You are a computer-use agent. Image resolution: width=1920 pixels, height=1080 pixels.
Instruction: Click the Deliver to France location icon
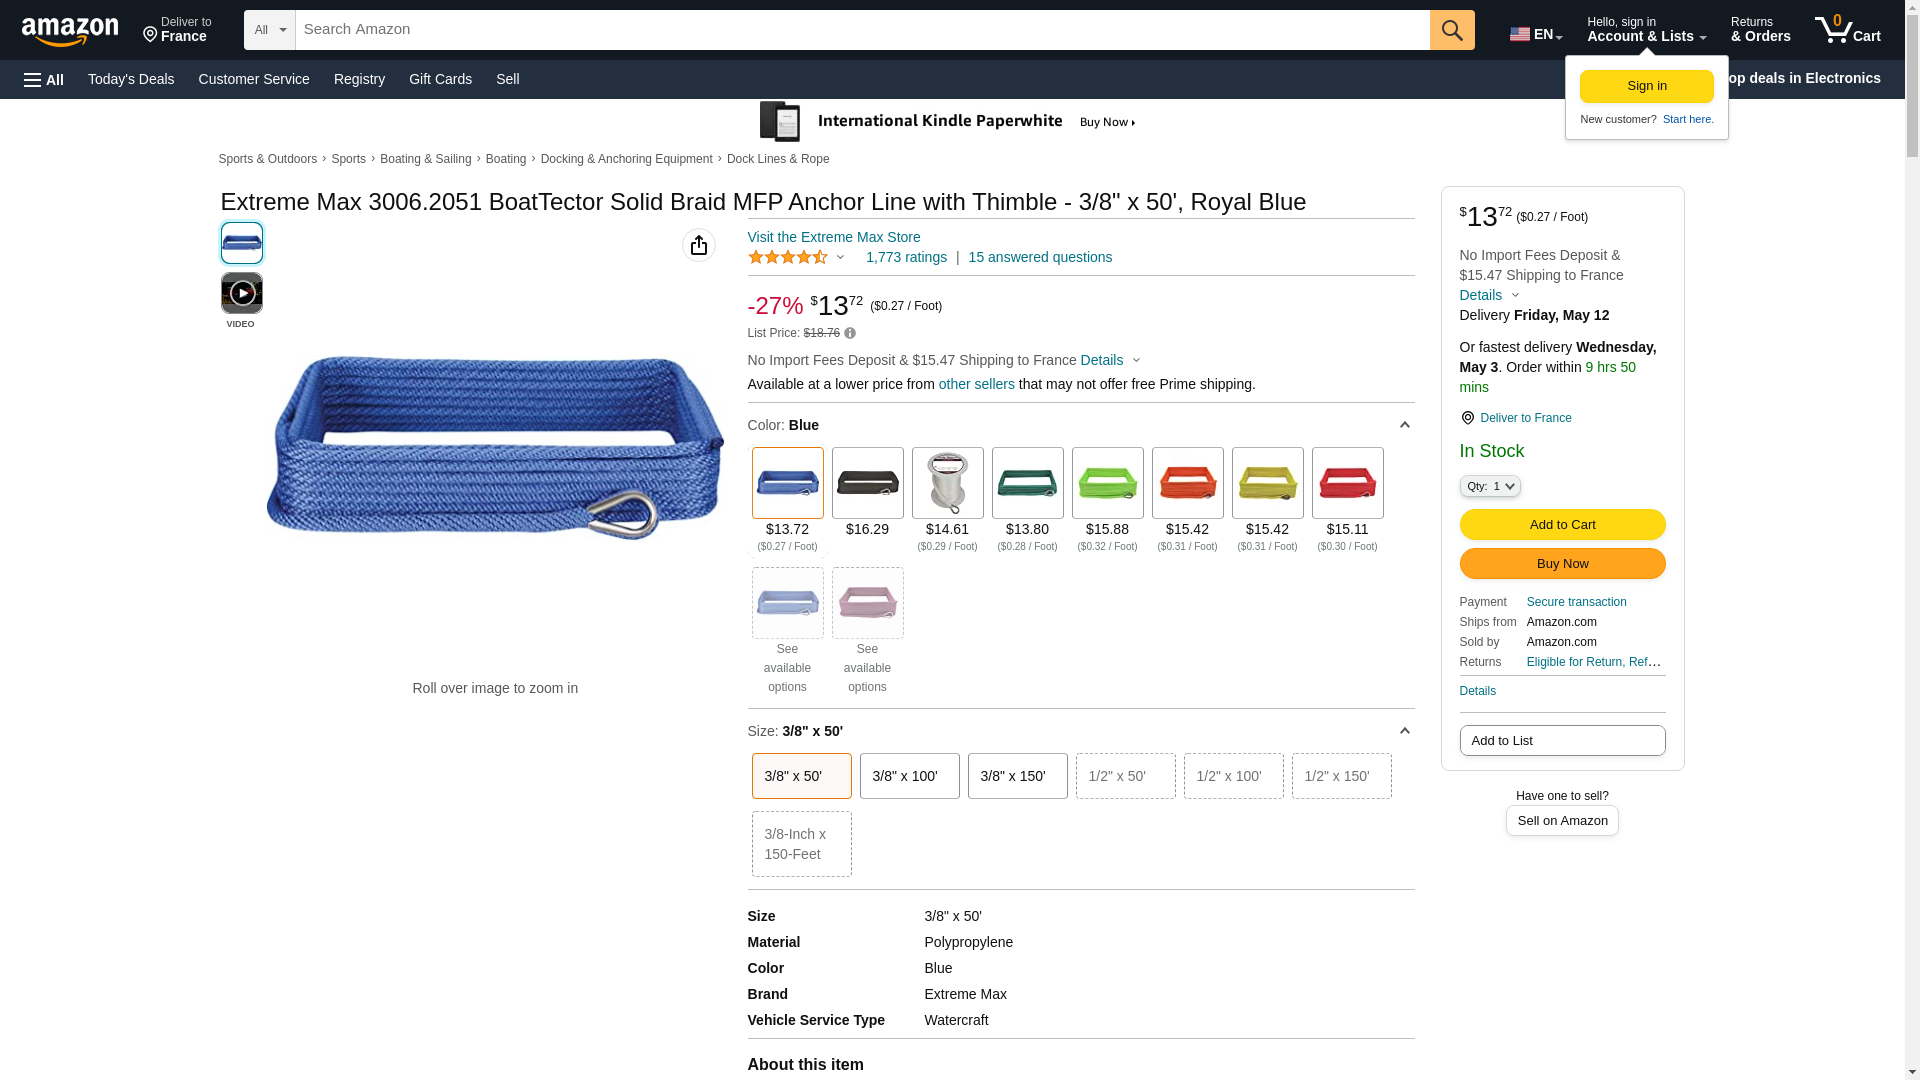1467,418
